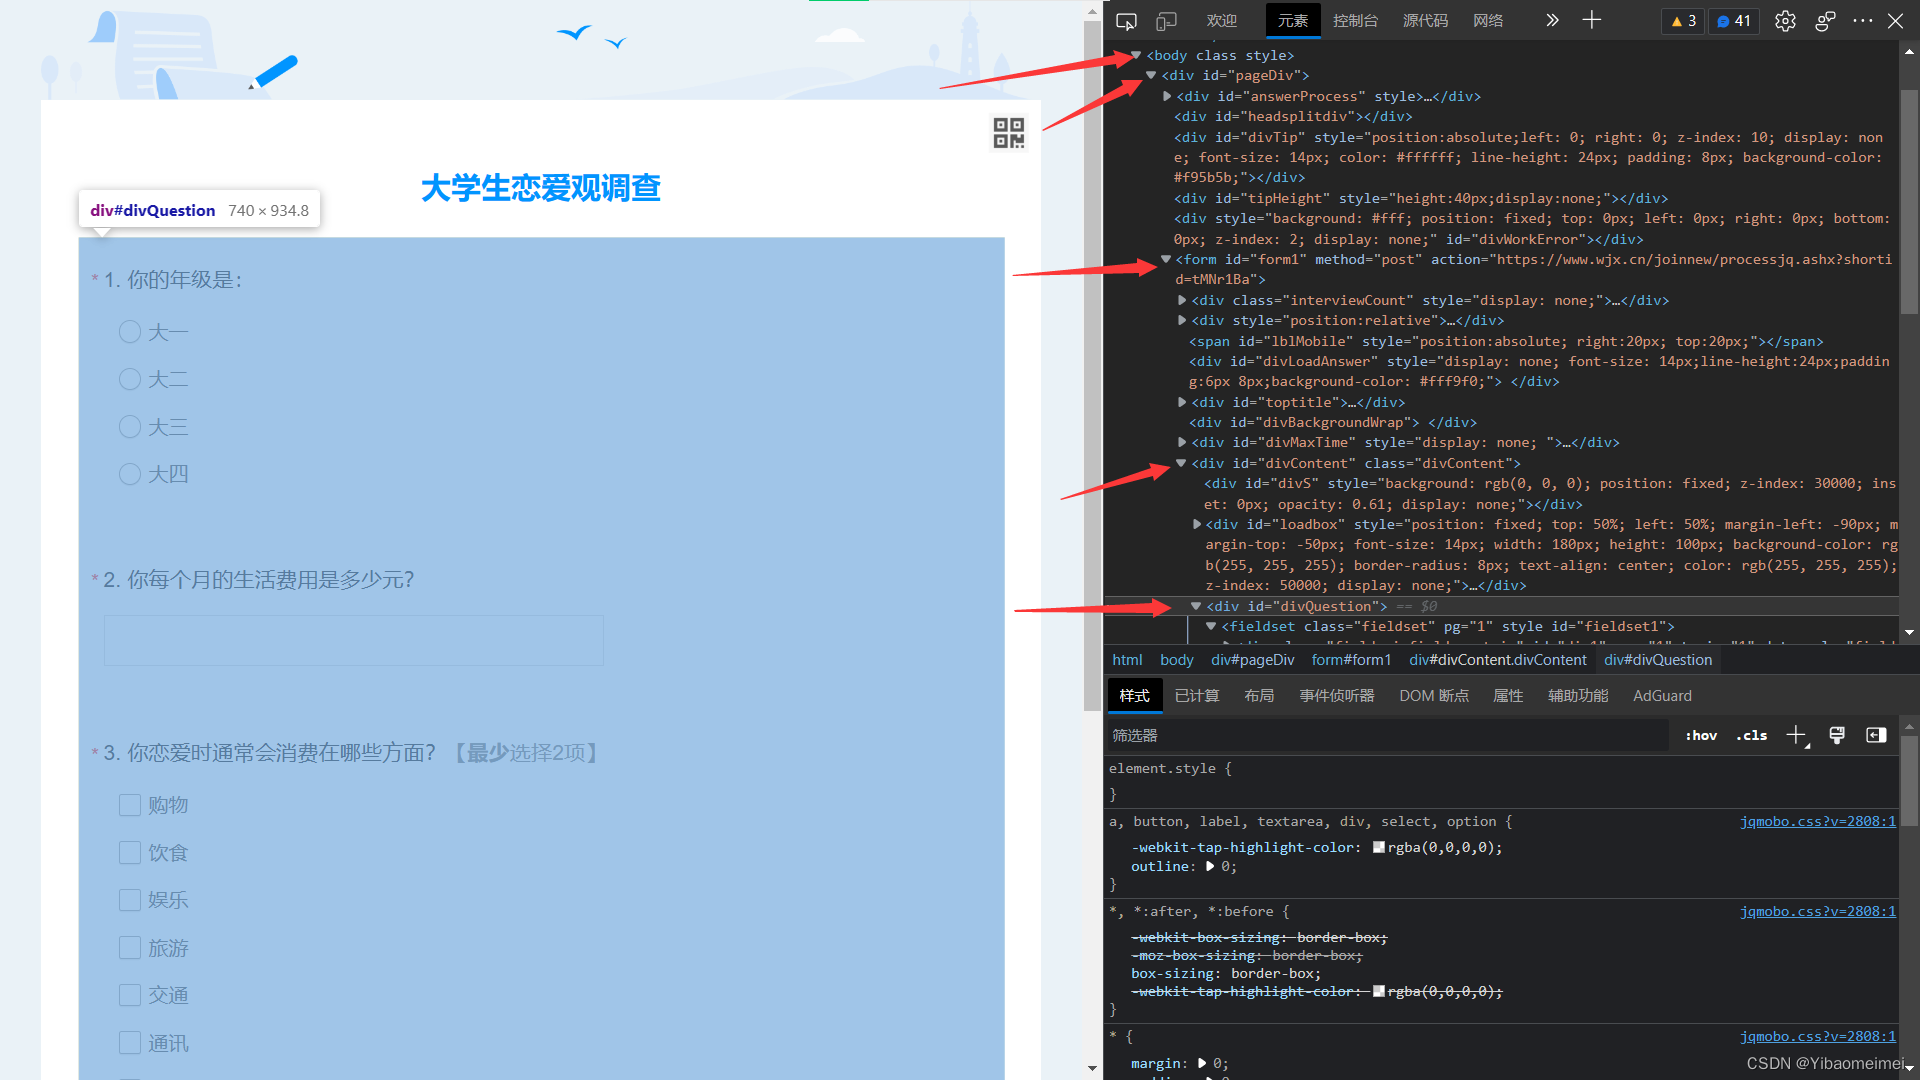
Task: Collapse the form1 element node
Action: click(x=1166, y=259)
